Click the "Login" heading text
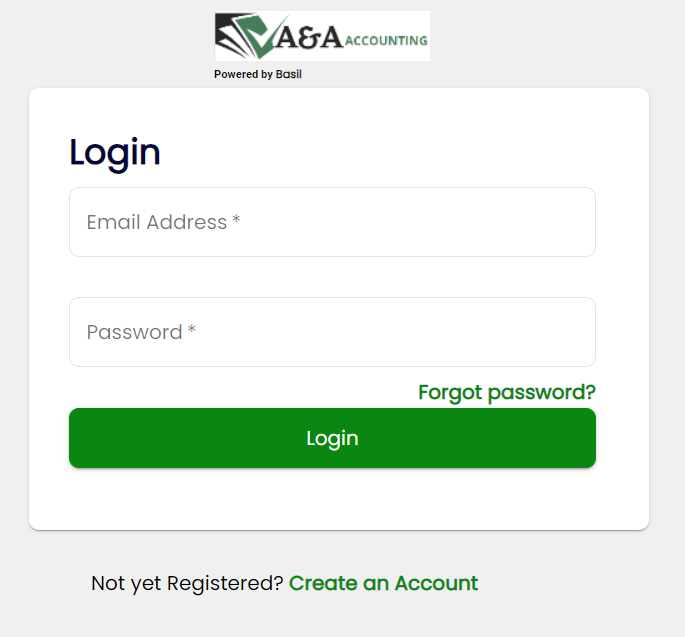This screenshot has height=637, width=685. (x=115, y=152)
